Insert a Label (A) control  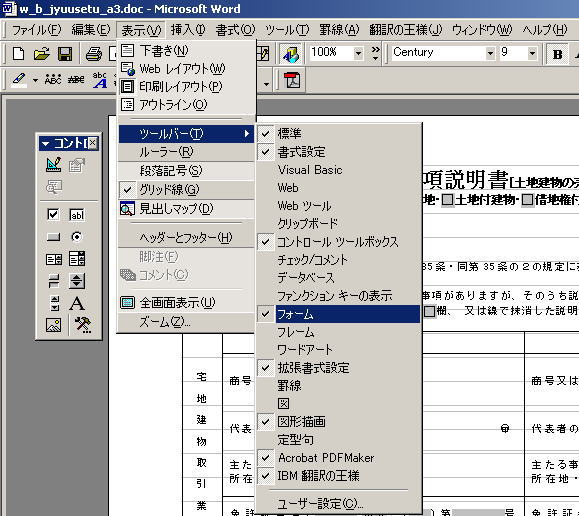tap(76, 304)
